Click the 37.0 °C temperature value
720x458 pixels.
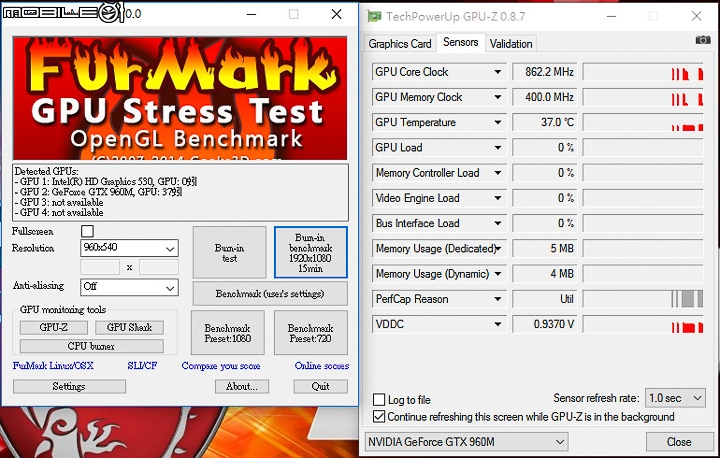[545, 123]
